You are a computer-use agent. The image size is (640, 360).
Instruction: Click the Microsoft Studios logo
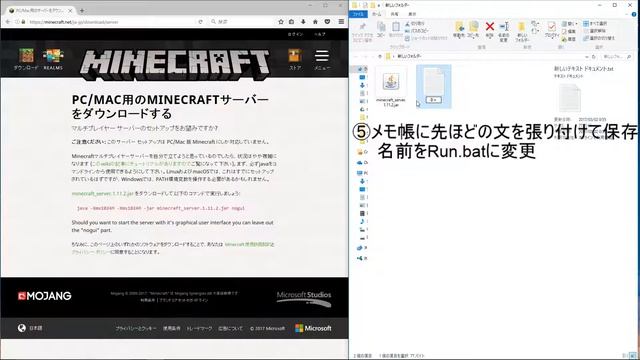point(304,299)
